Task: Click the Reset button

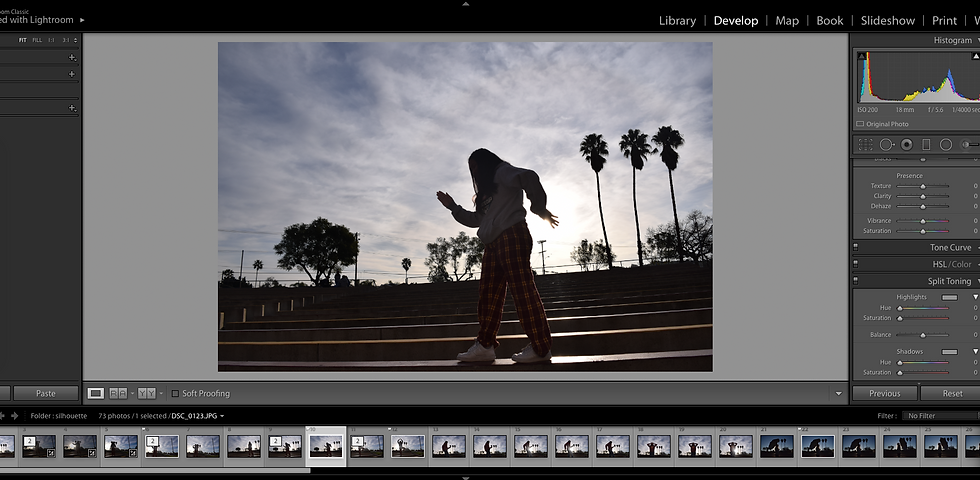Action: 951,393
